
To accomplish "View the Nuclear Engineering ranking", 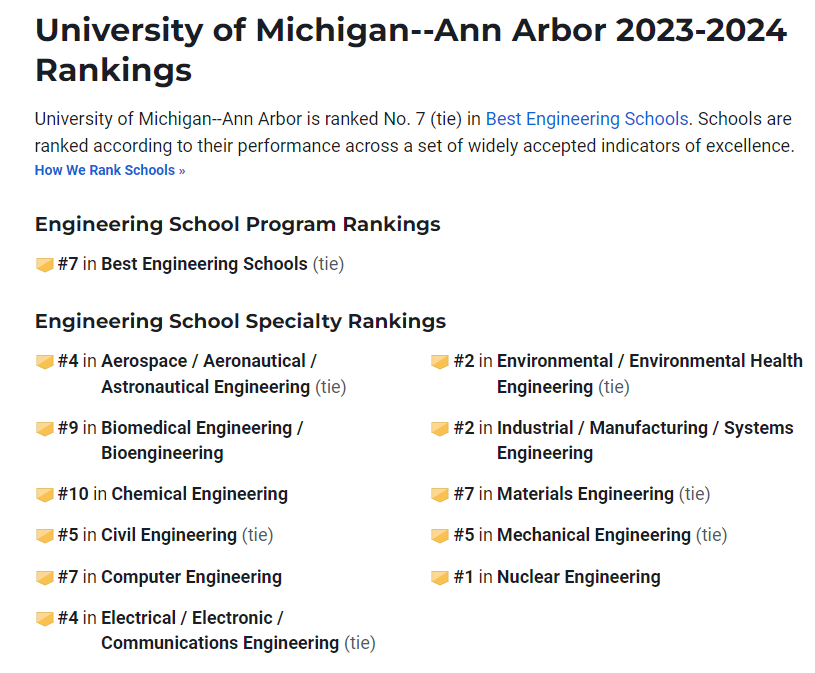I will (578, 577).
